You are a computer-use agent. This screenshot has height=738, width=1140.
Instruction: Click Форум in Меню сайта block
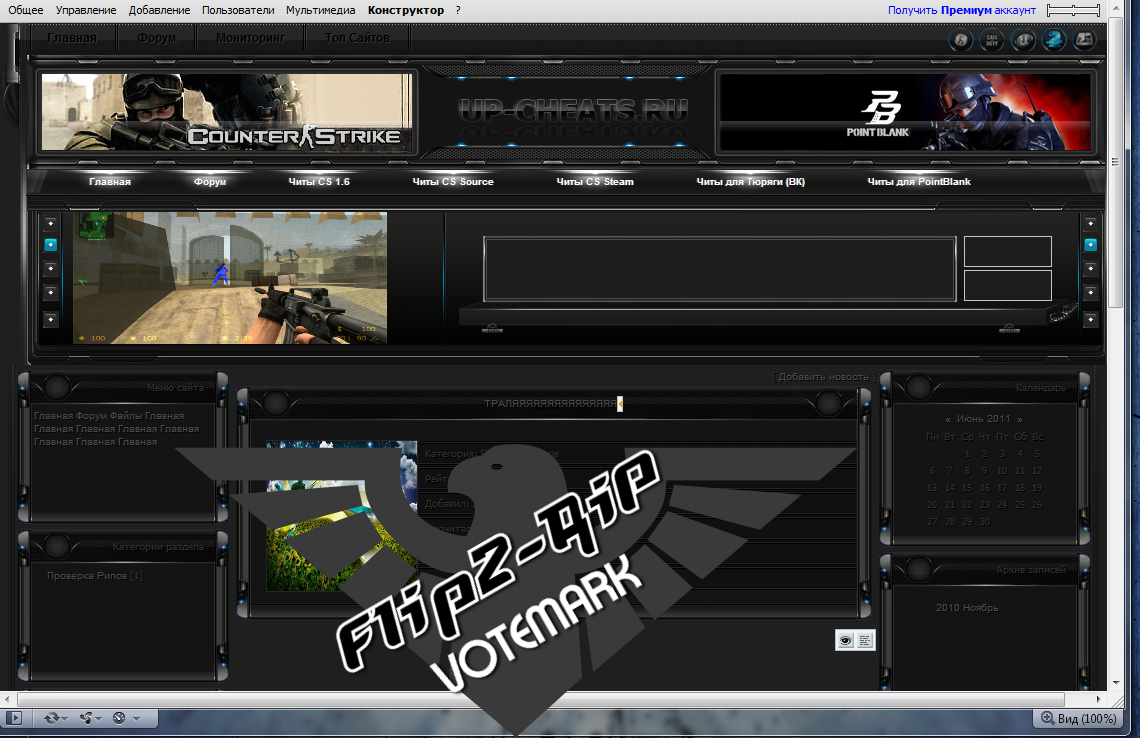click(92, 416)
